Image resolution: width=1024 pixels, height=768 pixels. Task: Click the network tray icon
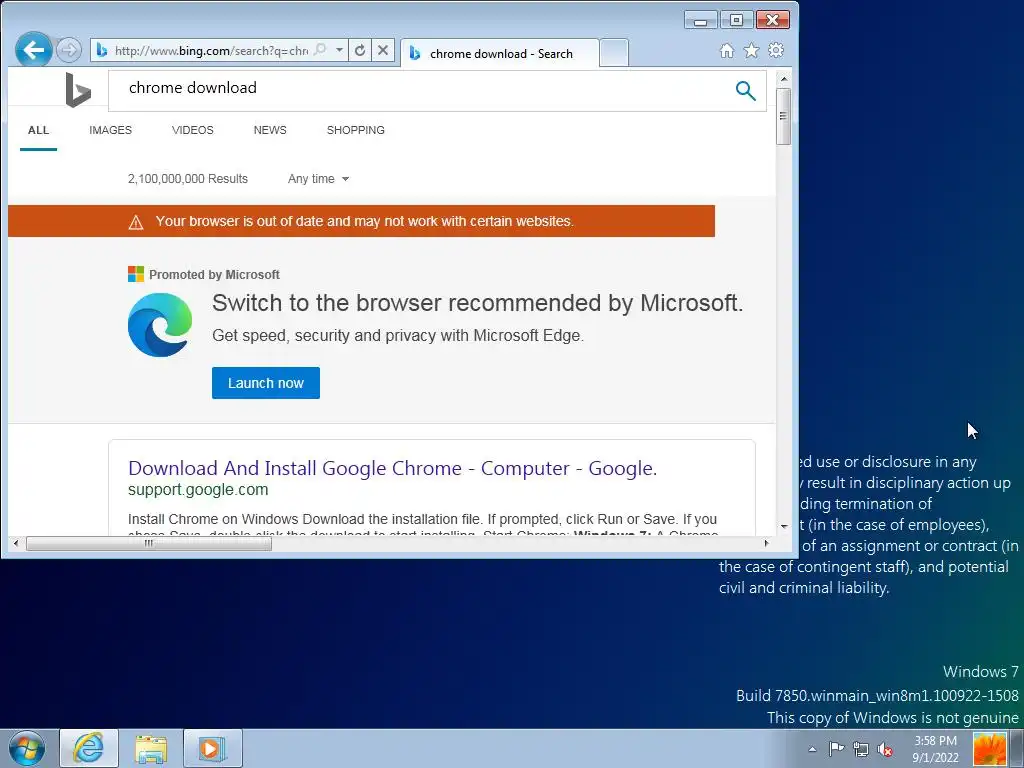[x=861, y=749]
